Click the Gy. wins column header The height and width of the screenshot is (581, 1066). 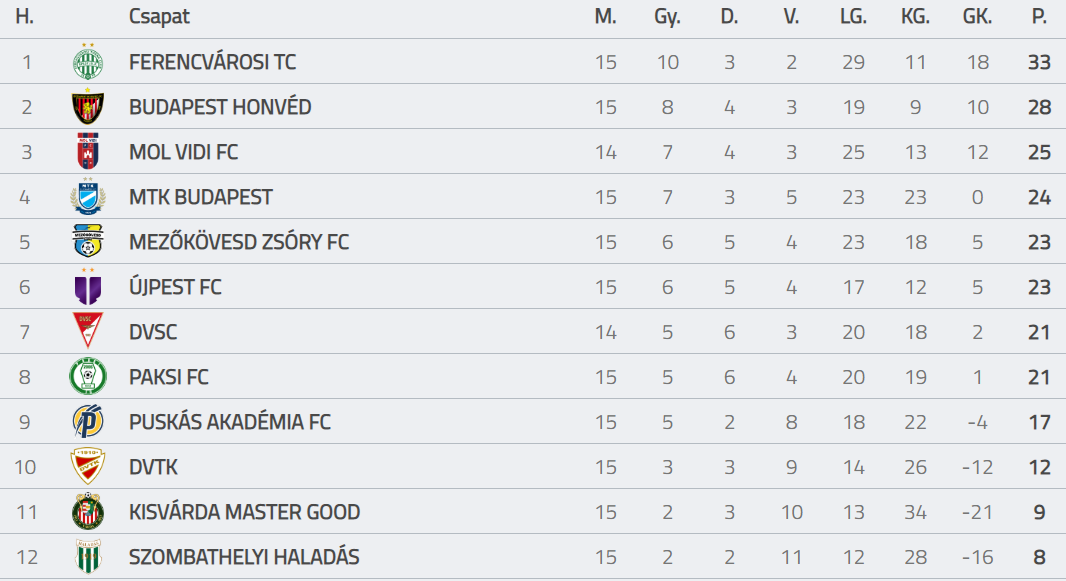pyautogui.click(x=667, y=17)
